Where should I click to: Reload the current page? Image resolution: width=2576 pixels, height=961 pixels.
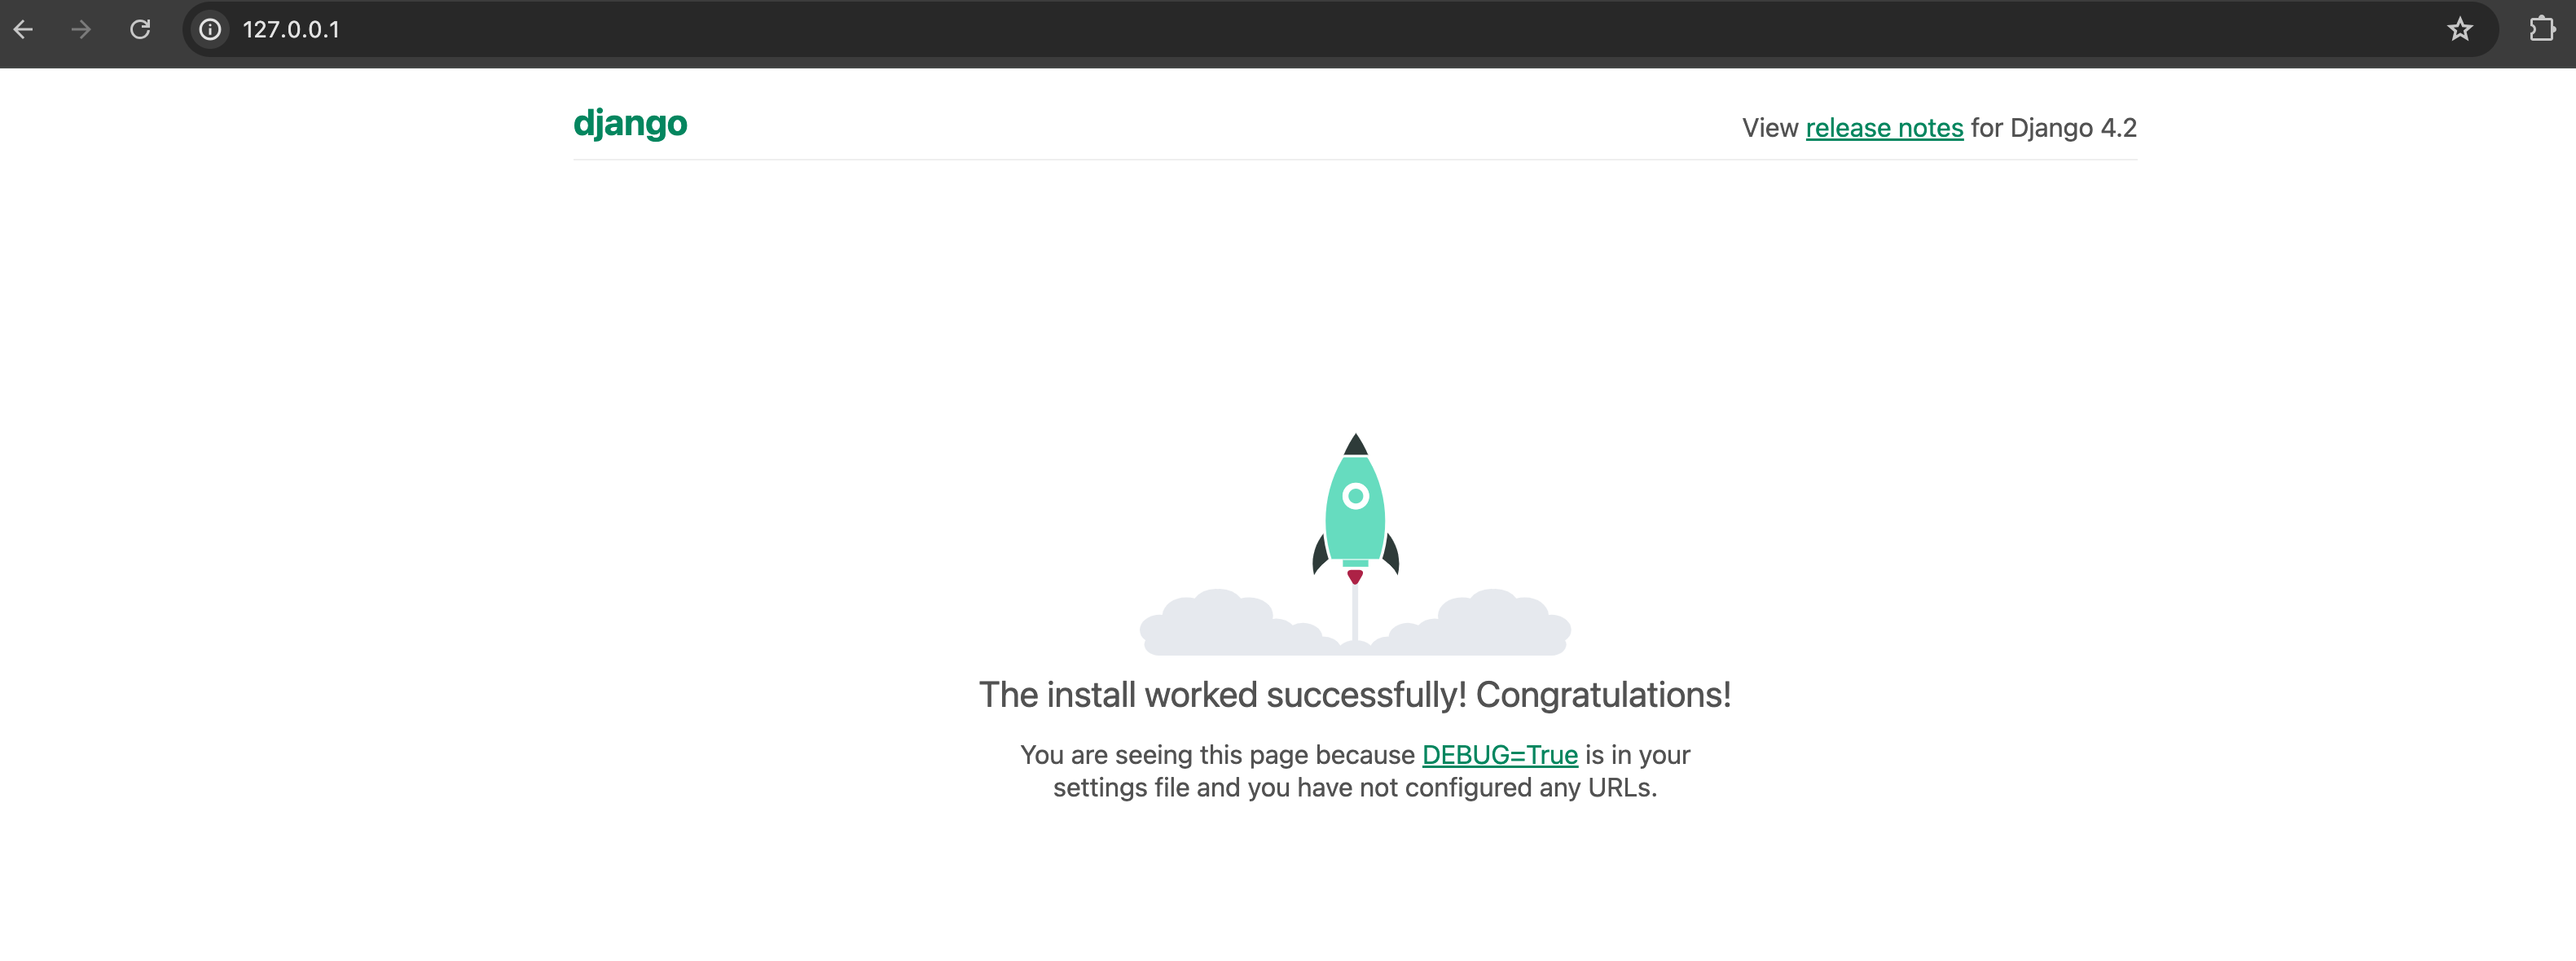click(x=140, y=29)
